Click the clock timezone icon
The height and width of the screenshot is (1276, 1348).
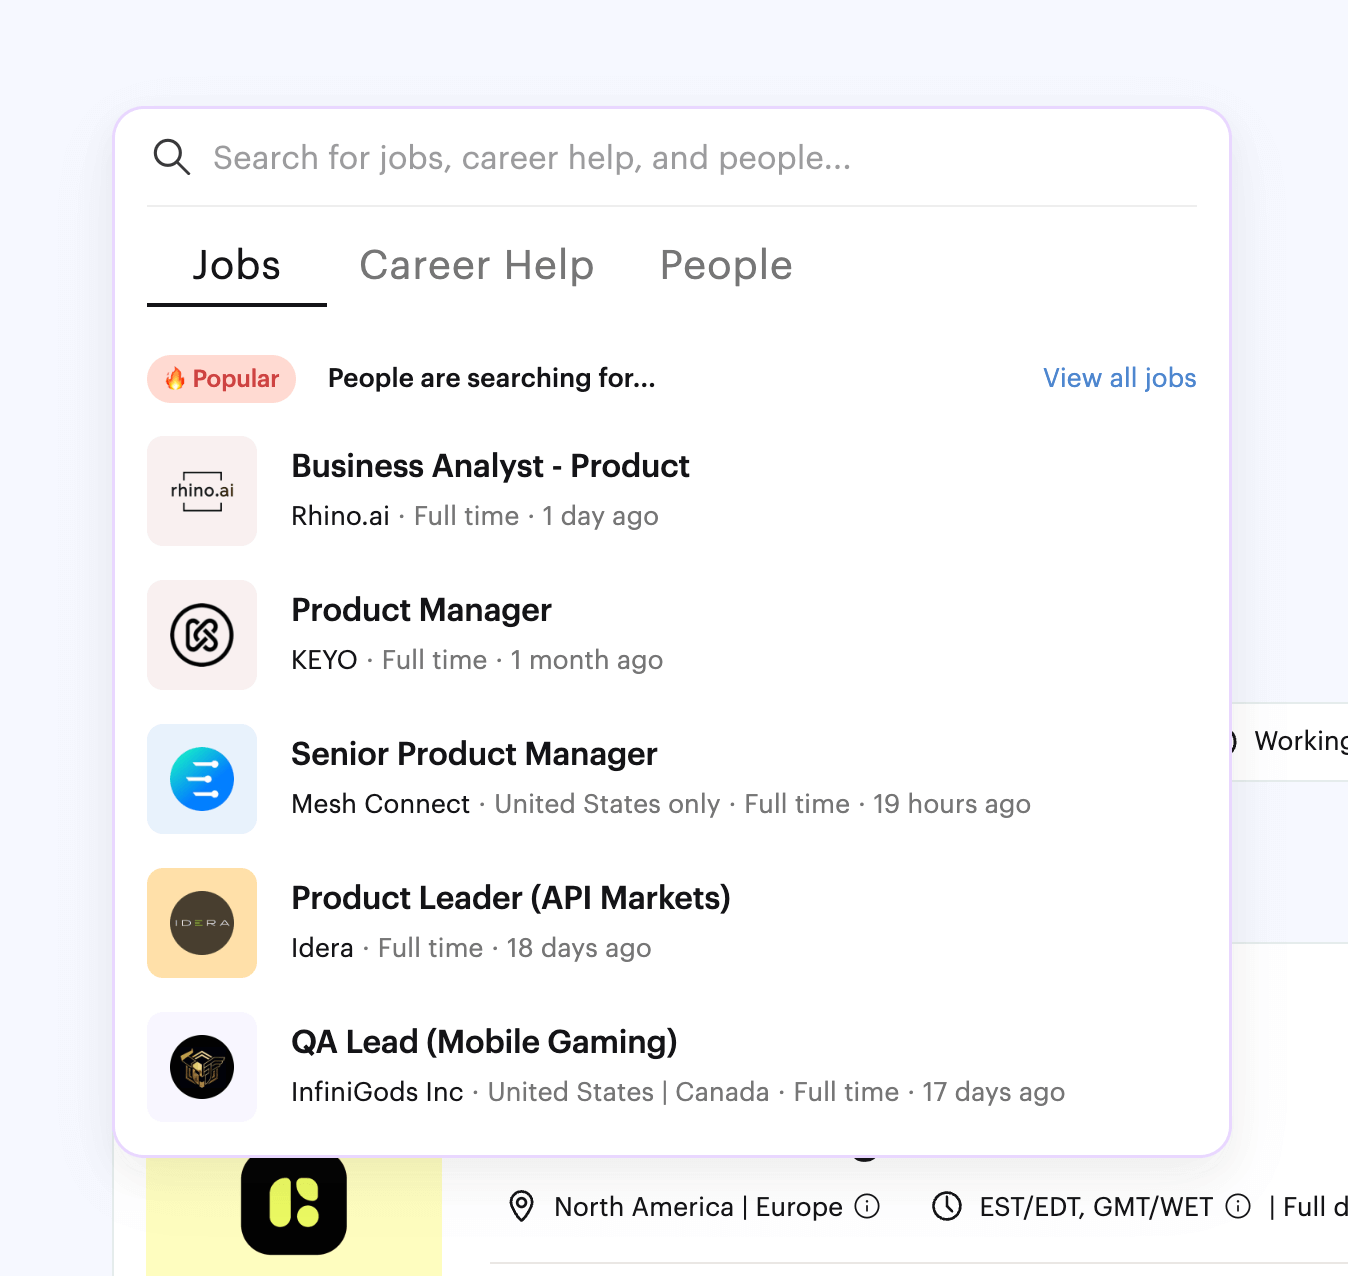pyautogui.click(x=946, y=1207)
